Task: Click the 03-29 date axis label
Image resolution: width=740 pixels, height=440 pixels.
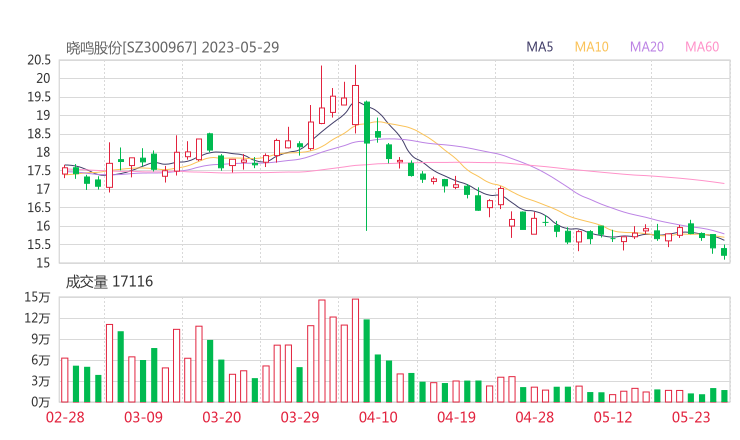Action: coord(300,417)
